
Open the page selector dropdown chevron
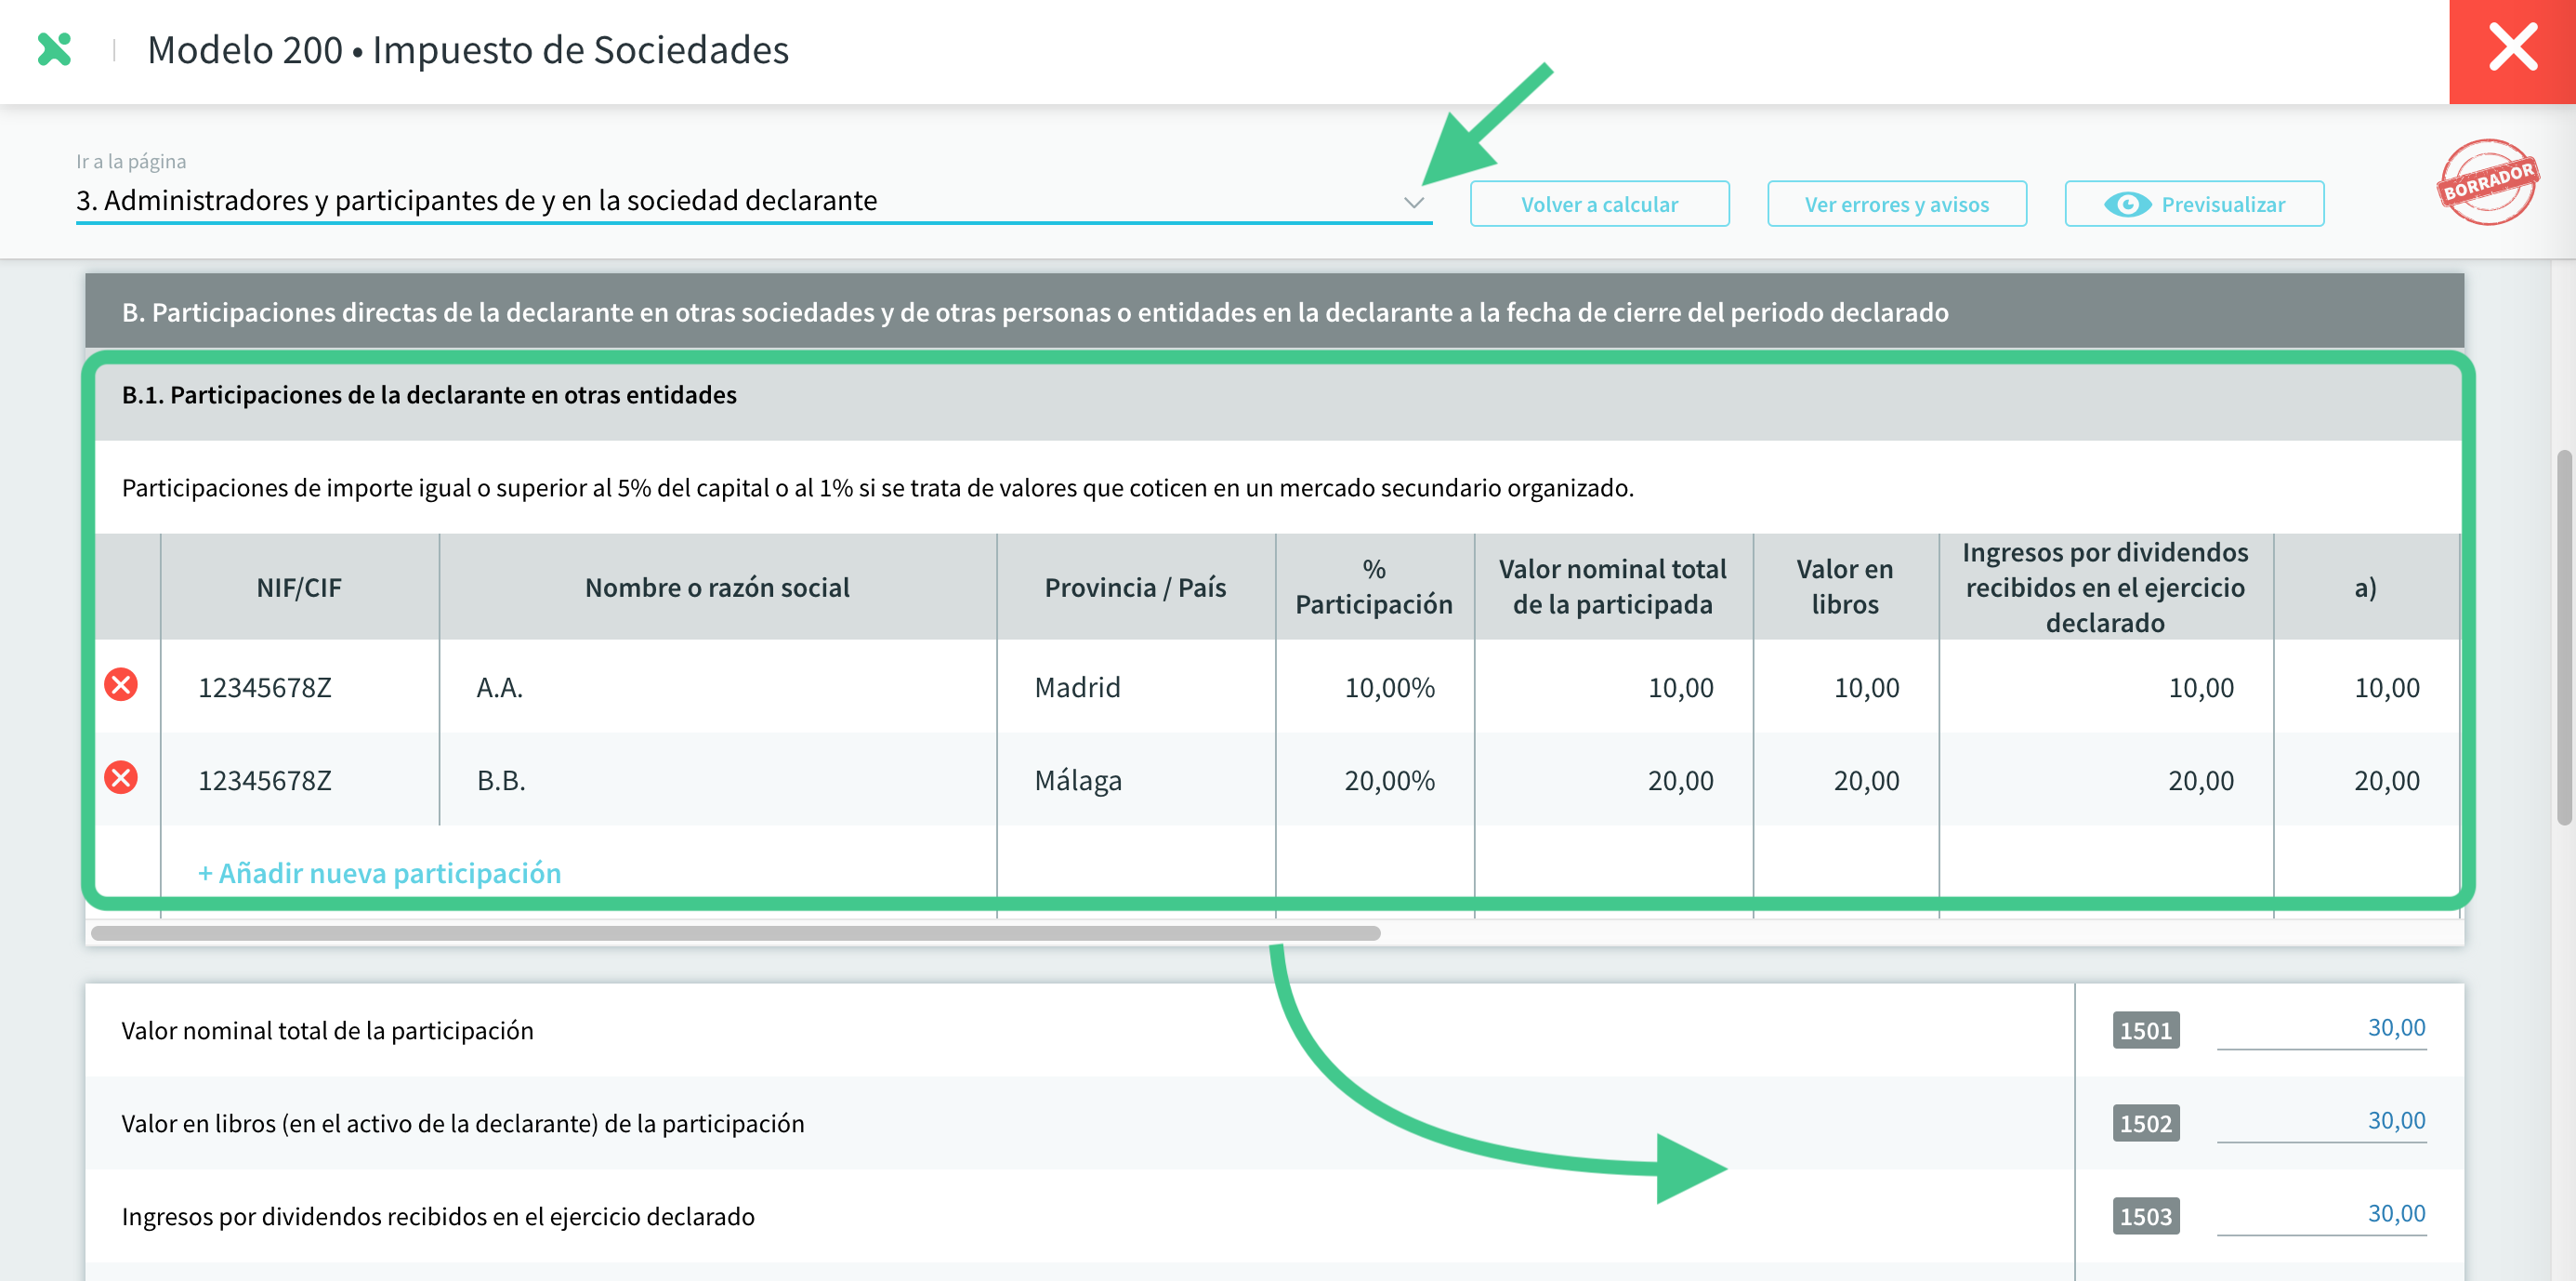tap(1413, 202)
